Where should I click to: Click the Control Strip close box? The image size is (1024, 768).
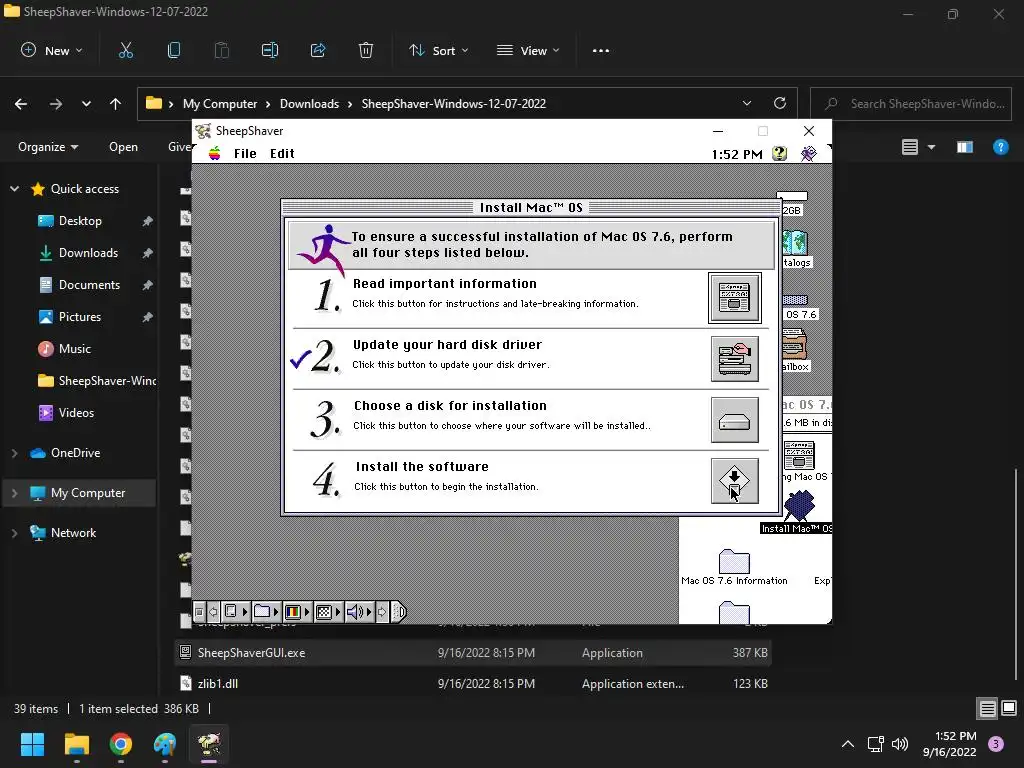[199, 612]
